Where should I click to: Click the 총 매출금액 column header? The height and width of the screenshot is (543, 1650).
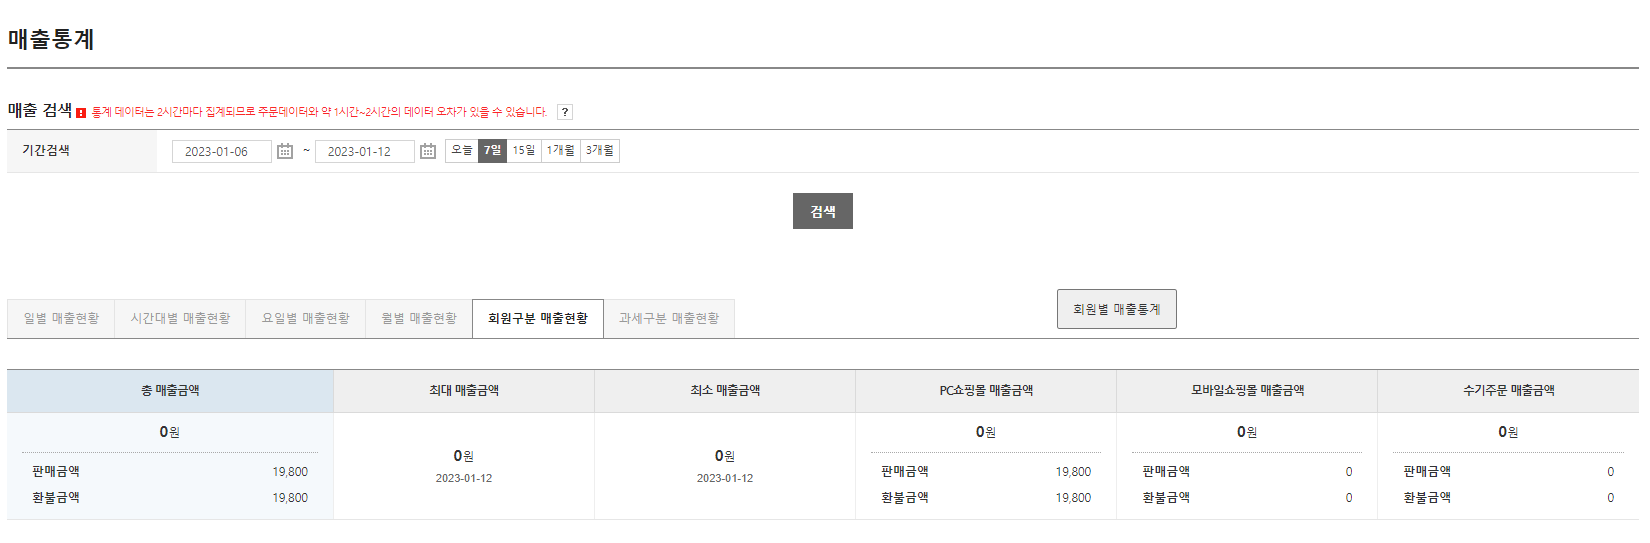point(170,391)
